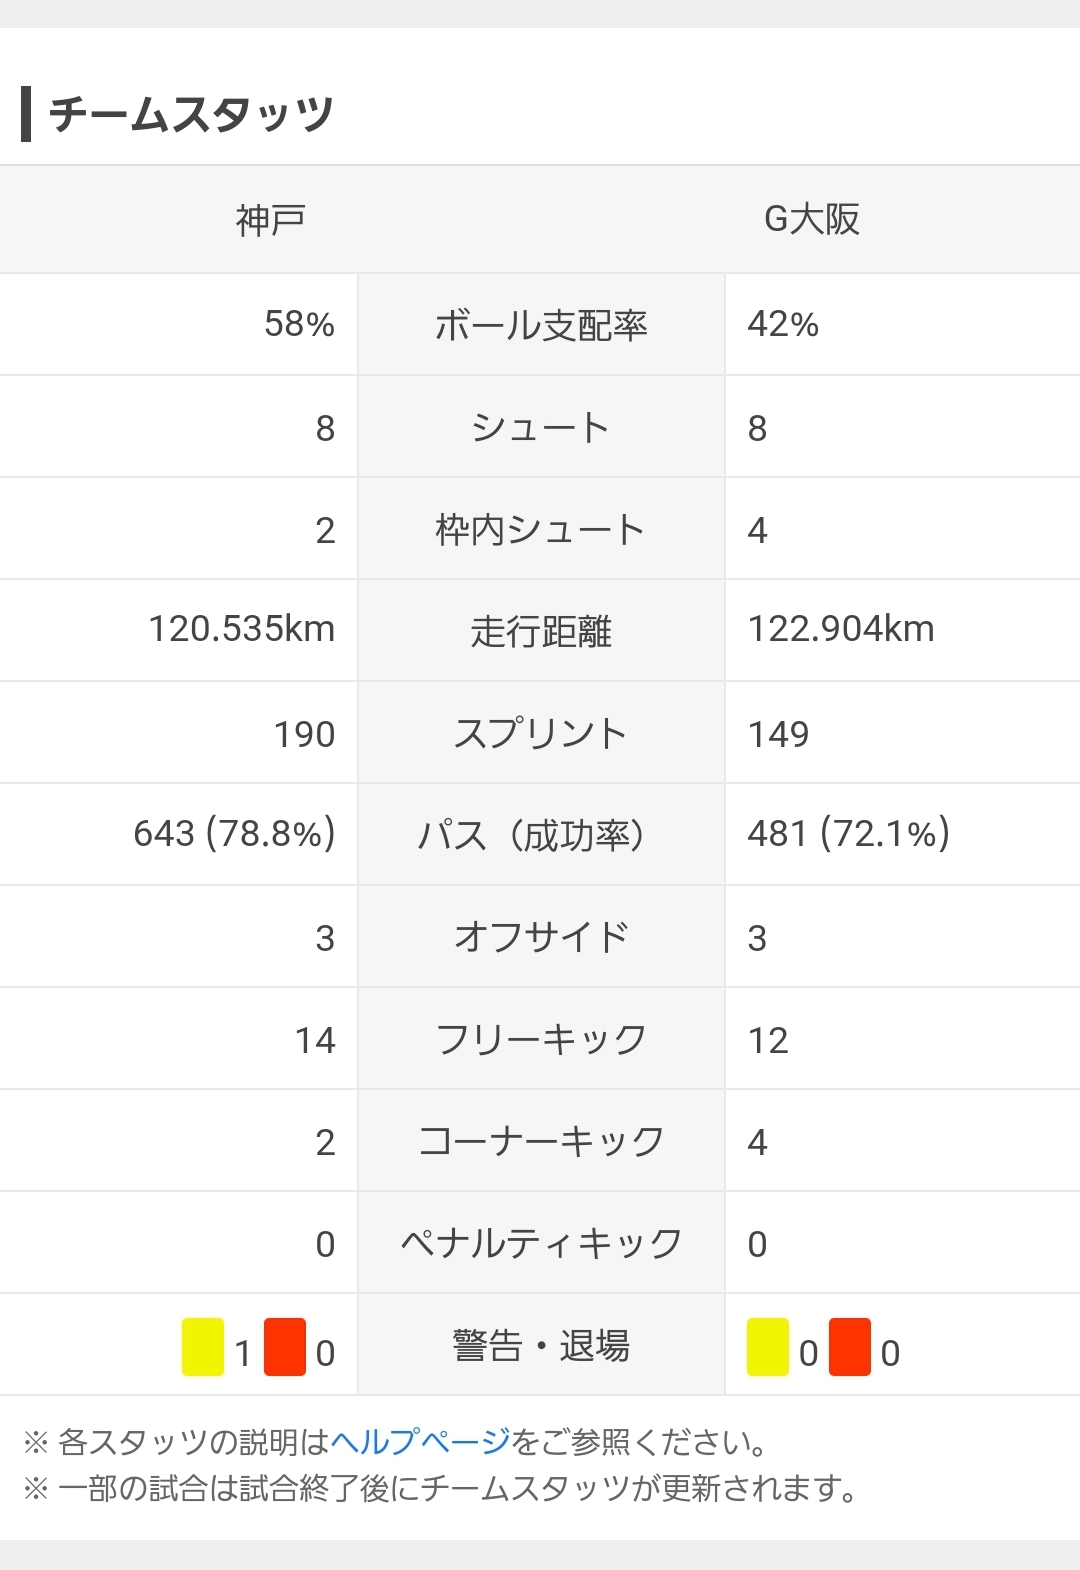Tap the コーナーキック stat label
This screenshot has width=1080, height=1570.
[541, 1141]
